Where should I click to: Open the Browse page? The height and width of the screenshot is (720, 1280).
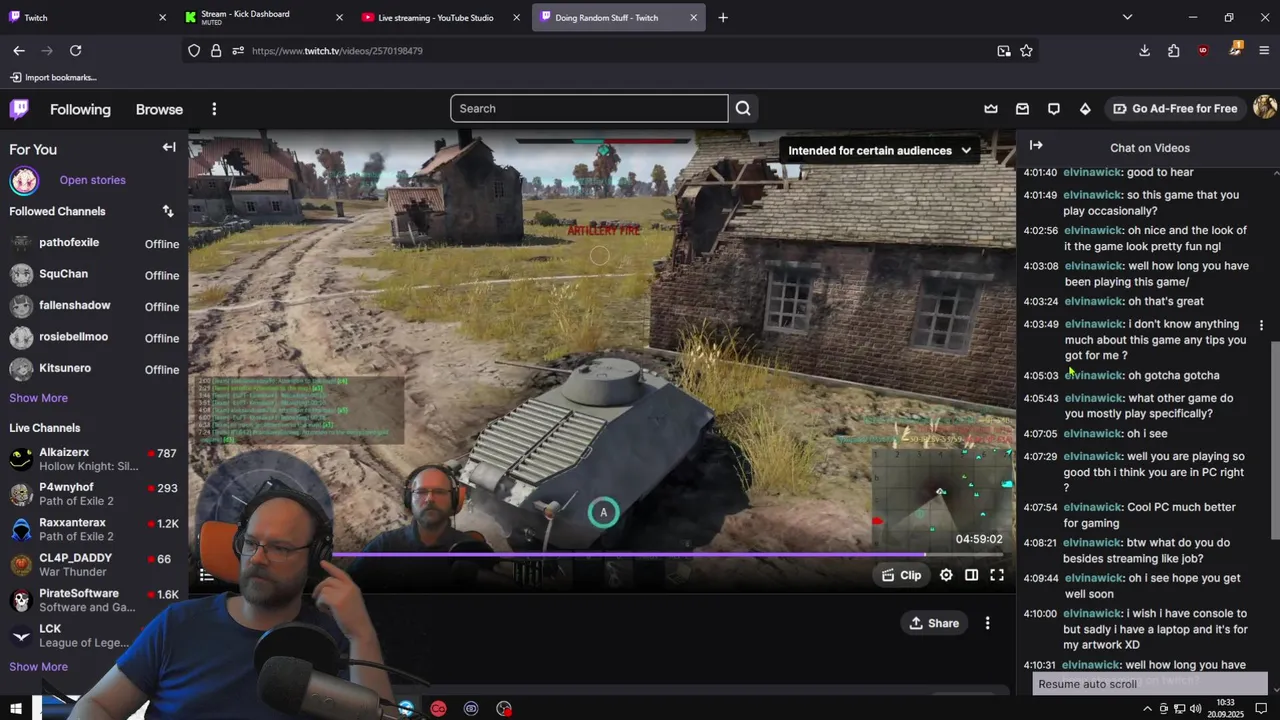point(159,109)
